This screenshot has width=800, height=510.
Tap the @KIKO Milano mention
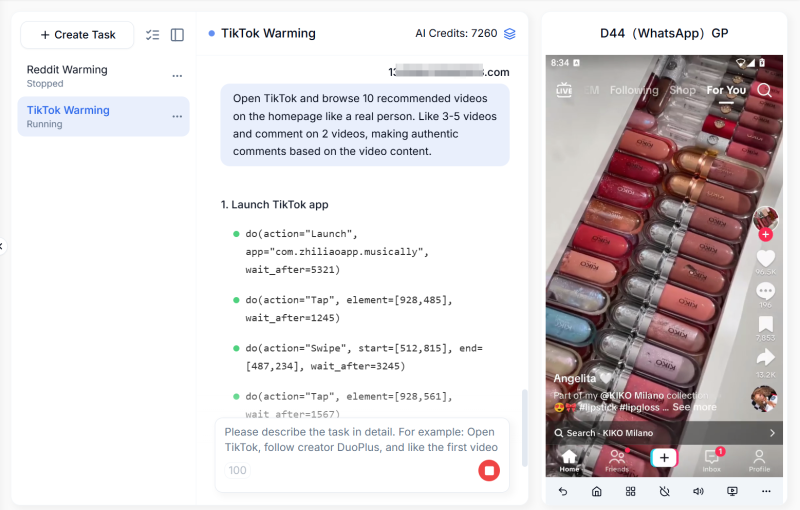click(632, 395)
